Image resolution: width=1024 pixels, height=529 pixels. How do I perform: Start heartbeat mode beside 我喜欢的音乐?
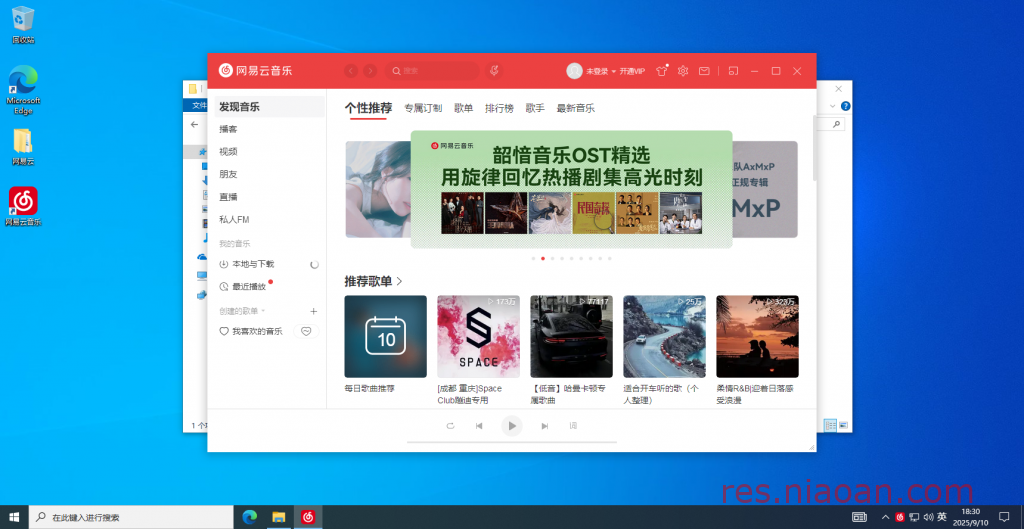pos(306,332)
